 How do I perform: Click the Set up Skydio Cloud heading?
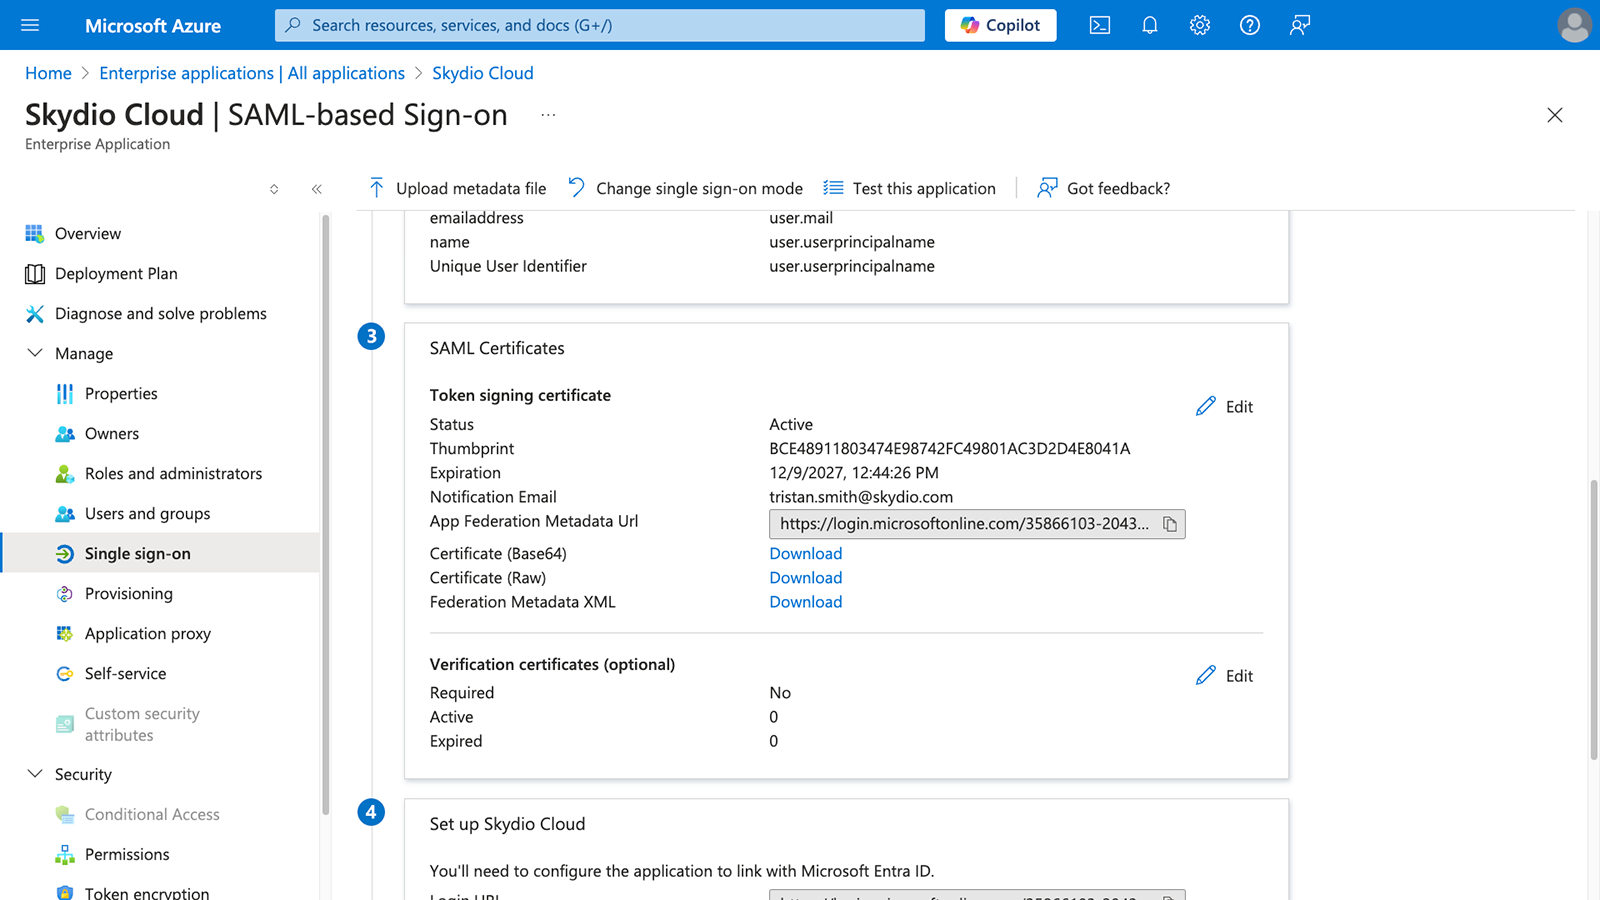click(507, 824)
